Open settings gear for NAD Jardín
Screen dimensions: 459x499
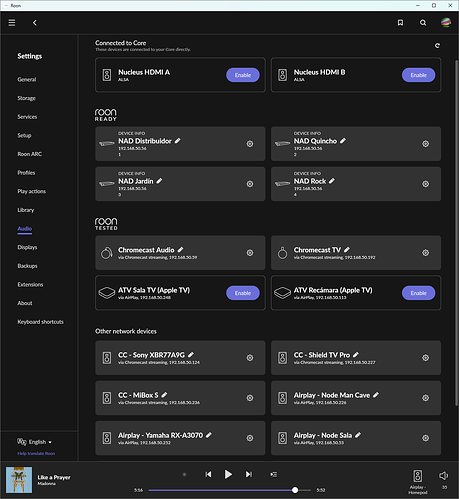250,184
